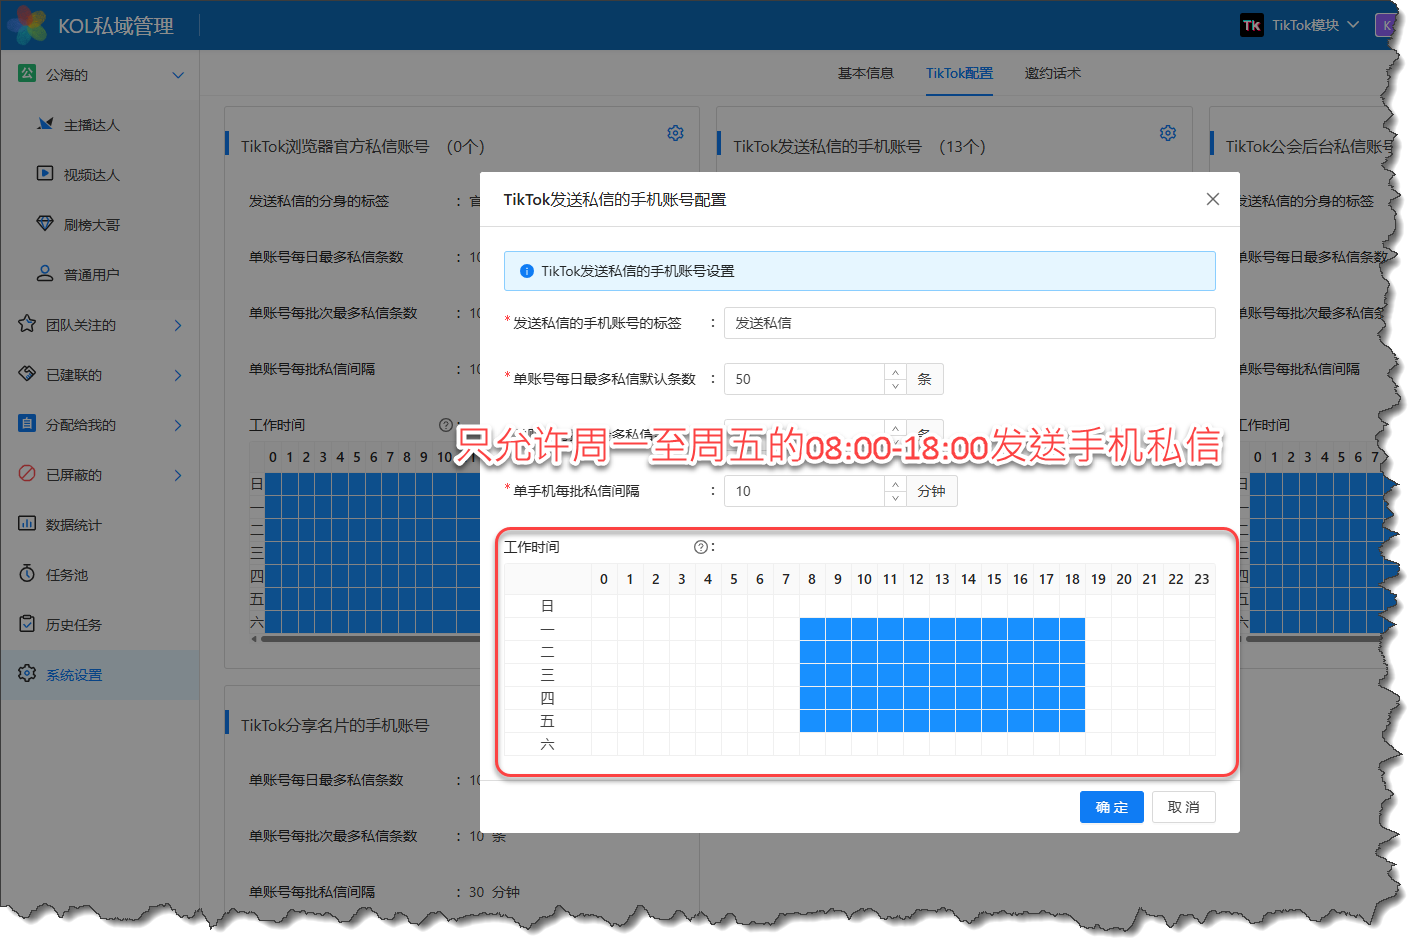Open 任务池 timer icon

[x=27, y=573]
